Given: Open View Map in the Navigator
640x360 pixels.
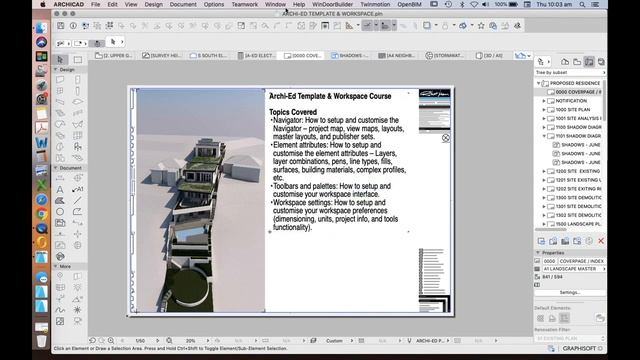Looking at the screenshot, I should point(577,62).
